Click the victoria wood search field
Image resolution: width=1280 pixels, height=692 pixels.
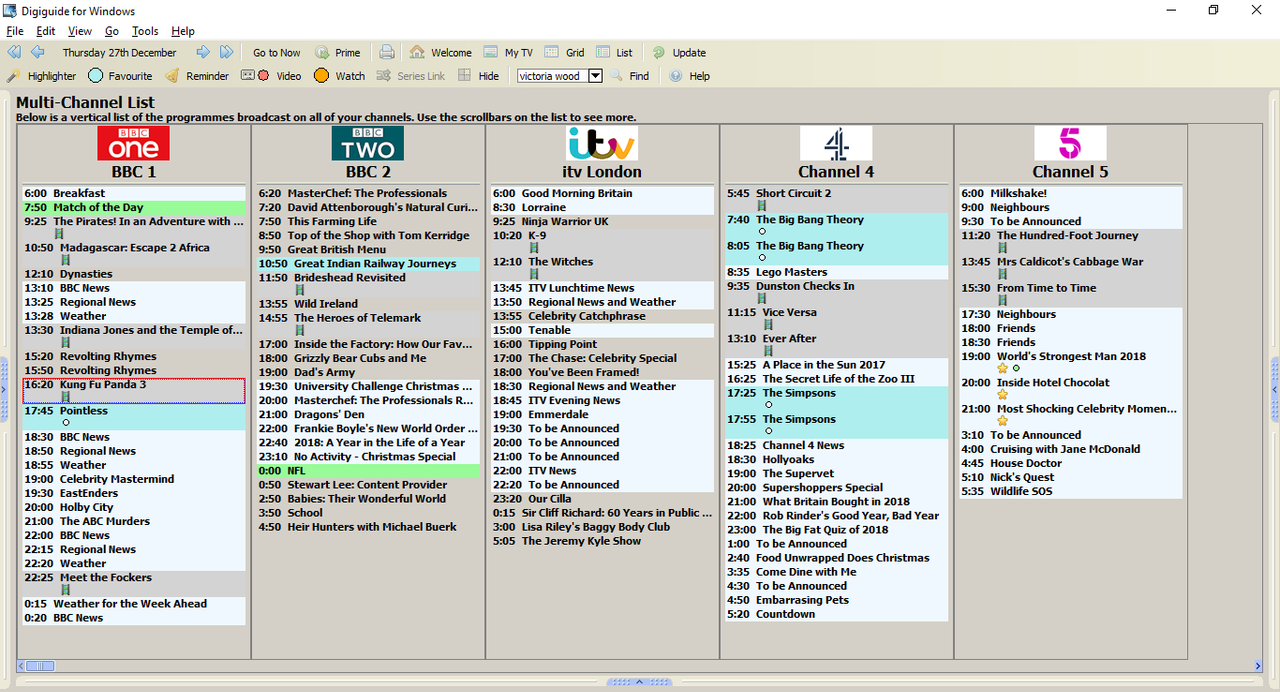[553, 76]
